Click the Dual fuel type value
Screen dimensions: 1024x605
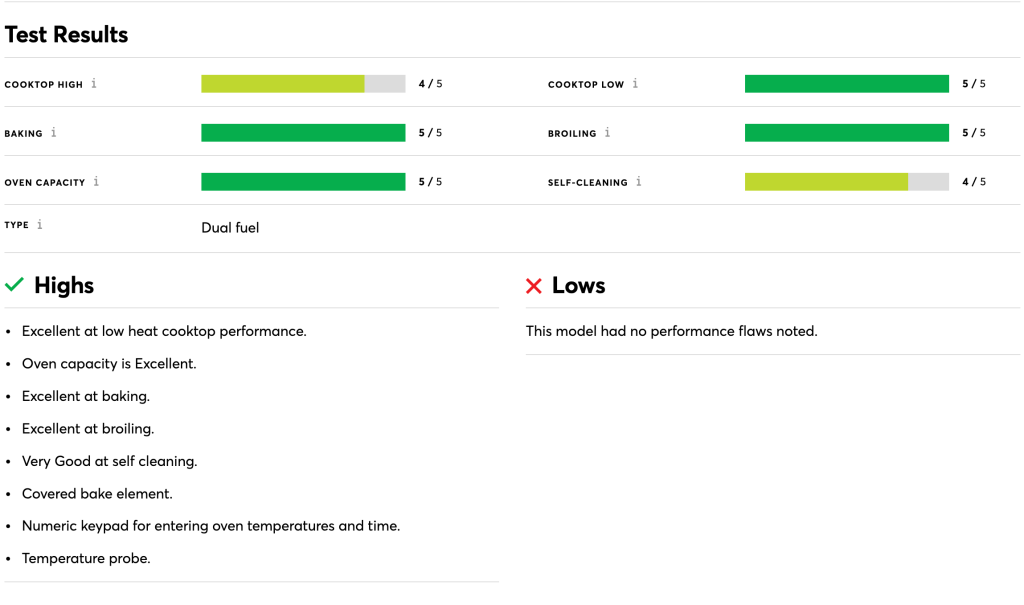coord(230,228)
